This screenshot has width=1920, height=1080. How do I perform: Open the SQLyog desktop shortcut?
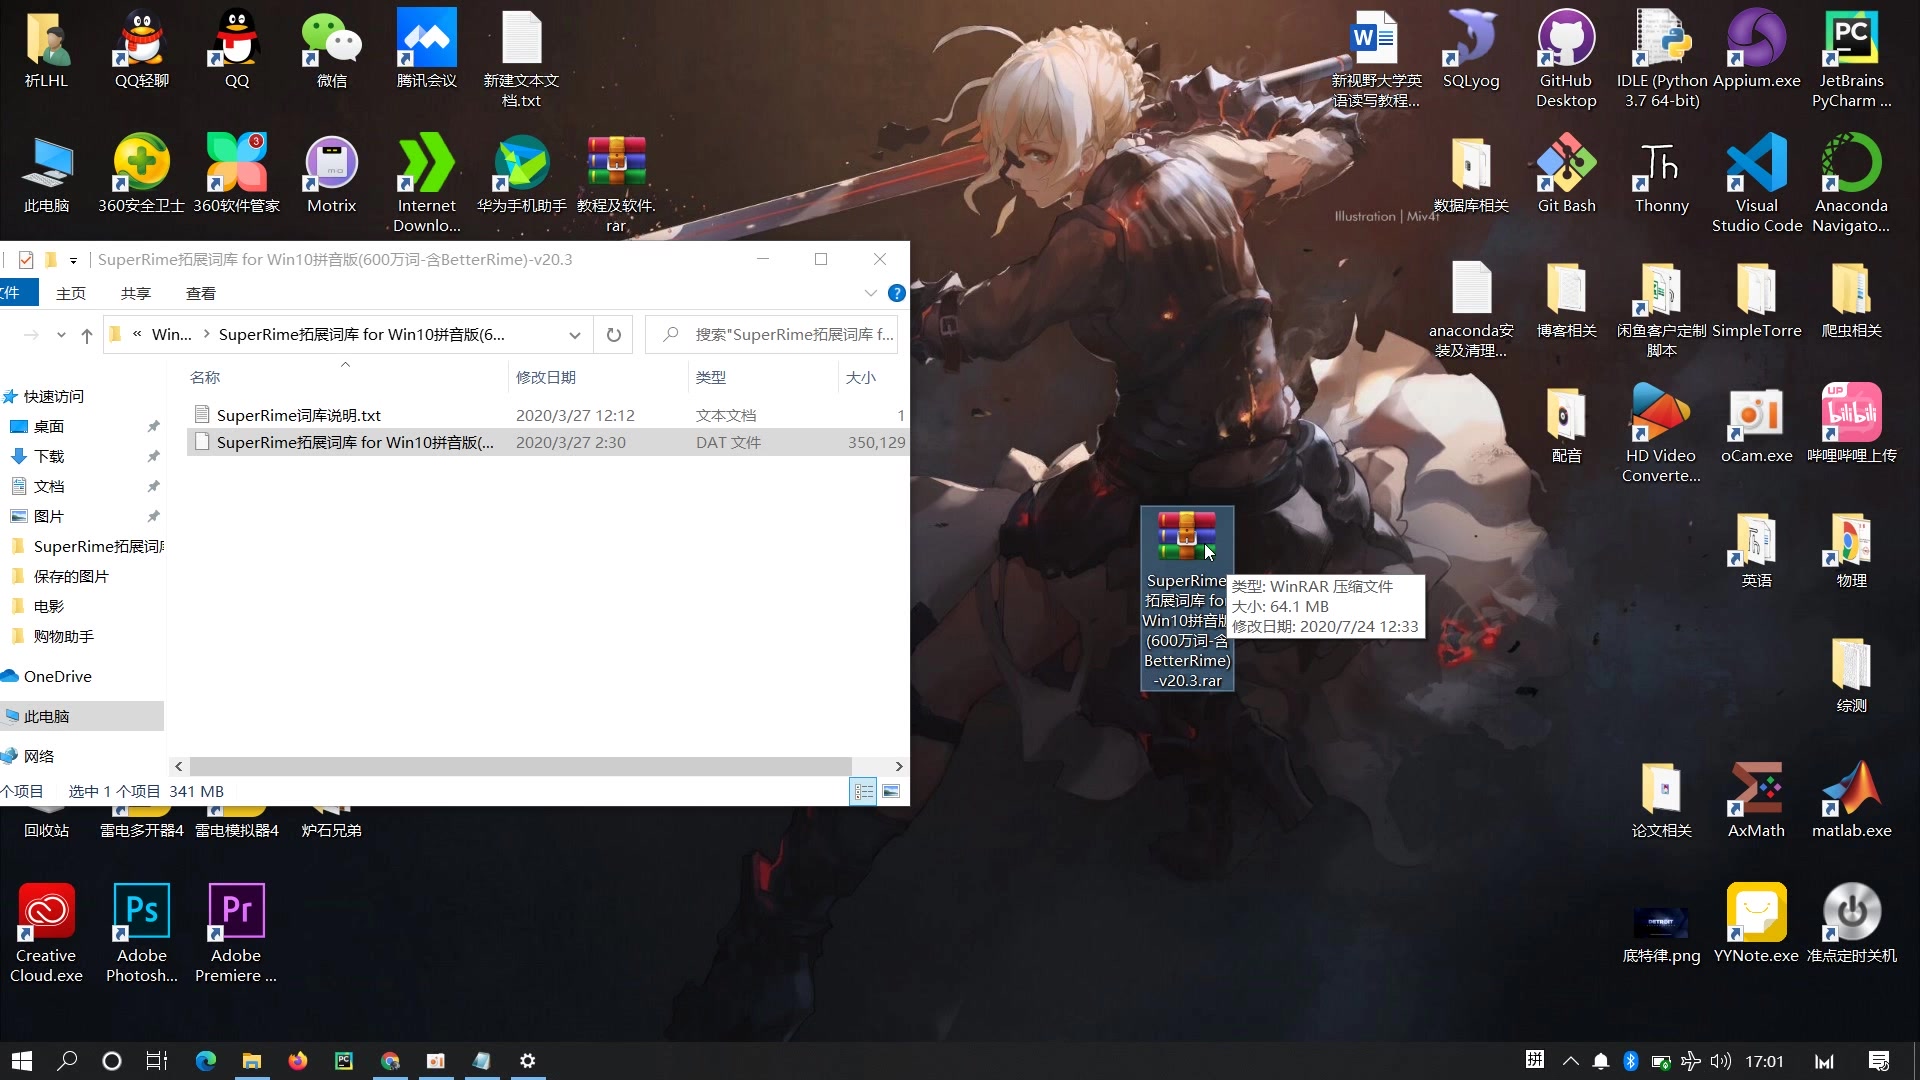coord(1471,48)
